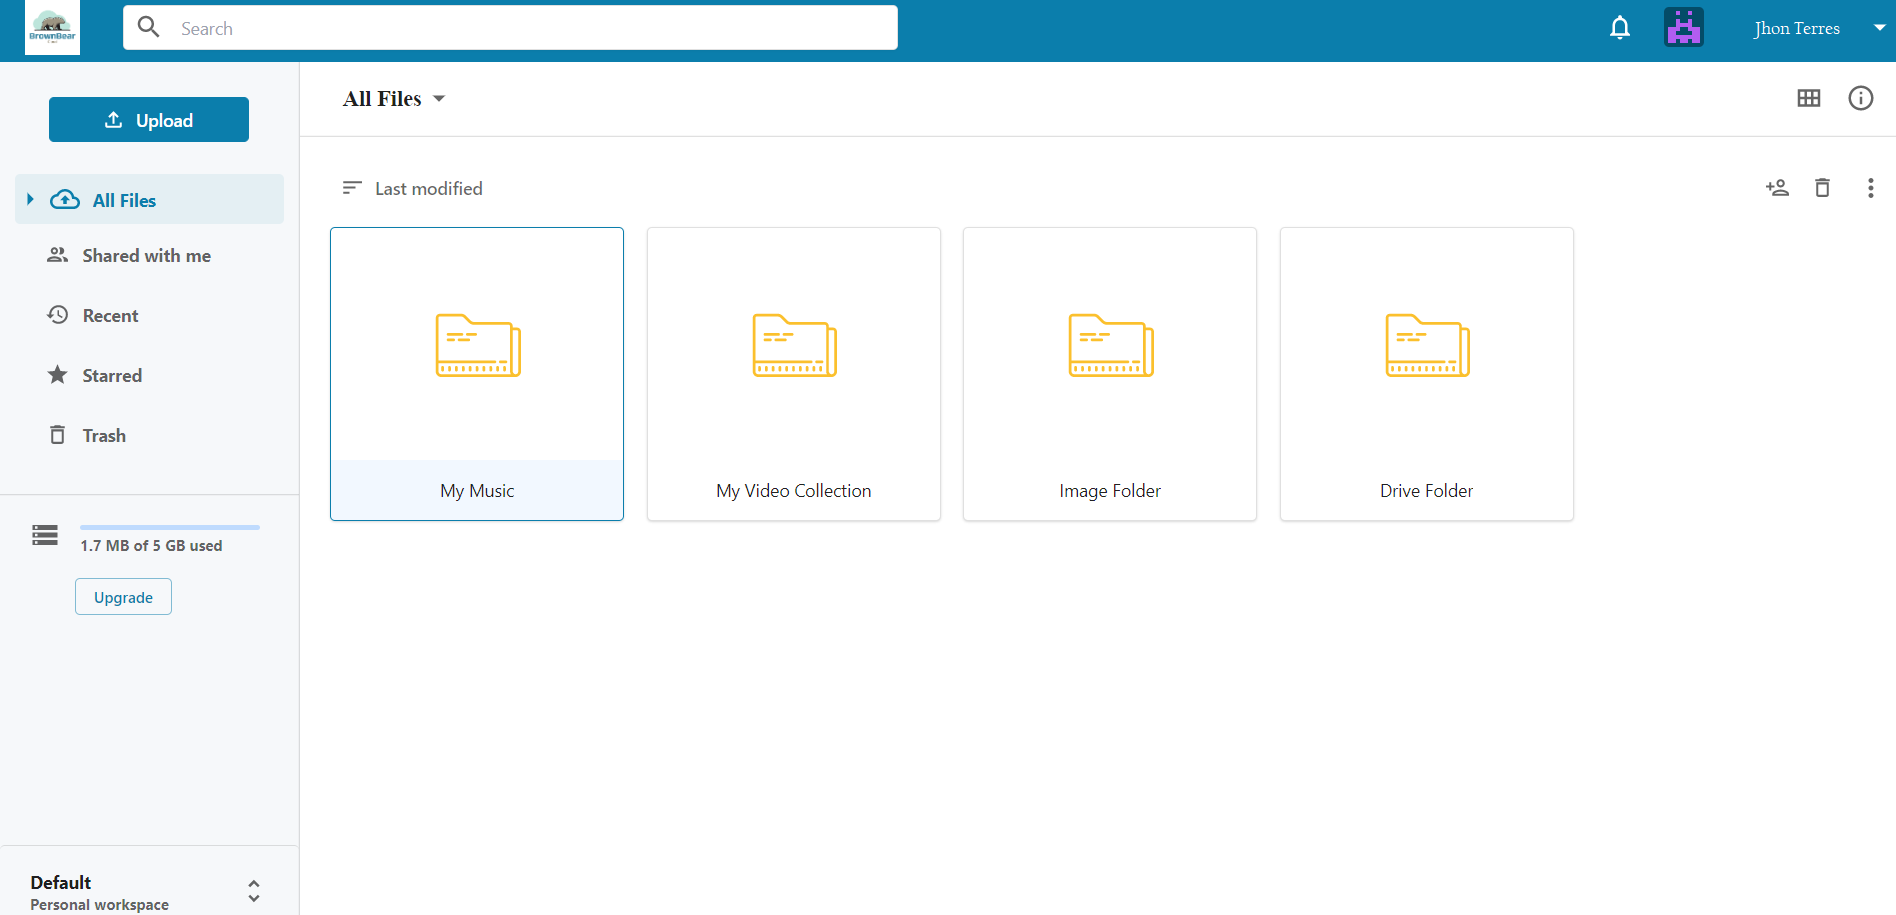Open the Recent files section

110,316
